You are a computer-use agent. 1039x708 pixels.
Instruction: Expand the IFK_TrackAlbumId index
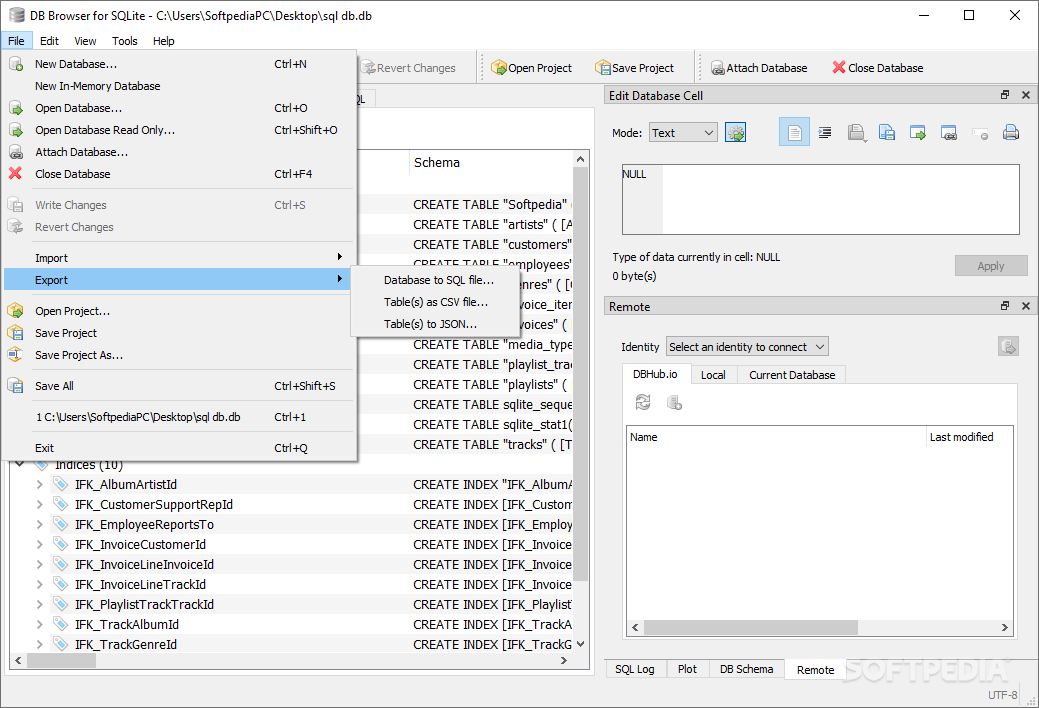pyautogui.click(x=40, y=624)
